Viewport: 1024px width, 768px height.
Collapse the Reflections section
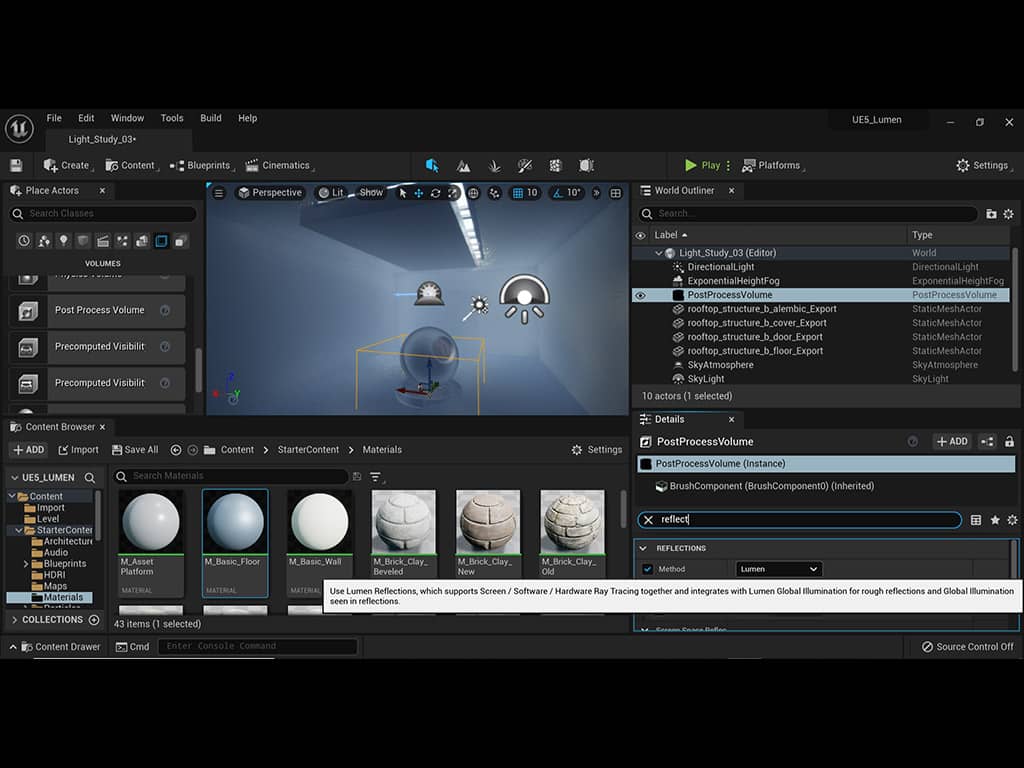[643, 548]
